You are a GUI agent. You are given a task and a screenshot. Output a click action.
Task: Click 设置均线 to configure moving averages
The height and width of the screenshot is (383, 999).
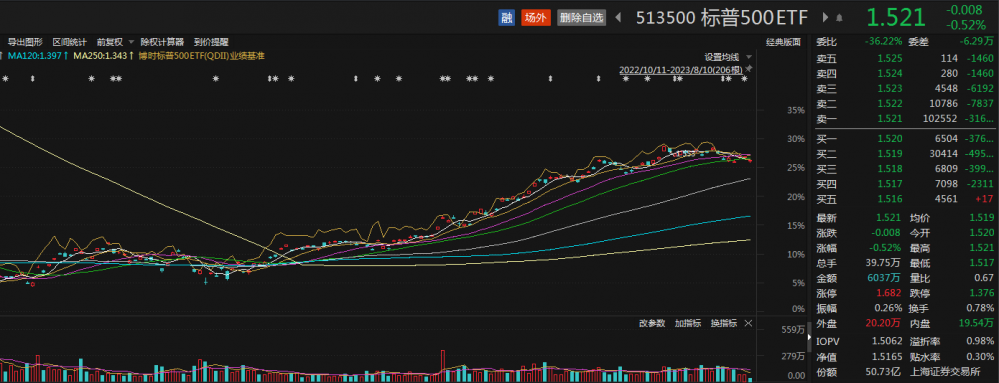[x=721, y=56]
